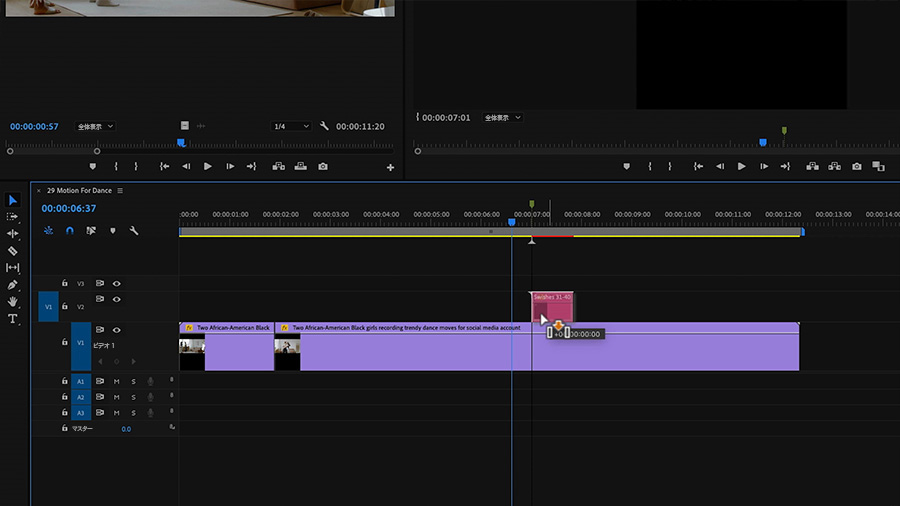Mark Out point in Program monitor
The height and width of the screenshot is (506, 900).
click(x=670, y=166)
